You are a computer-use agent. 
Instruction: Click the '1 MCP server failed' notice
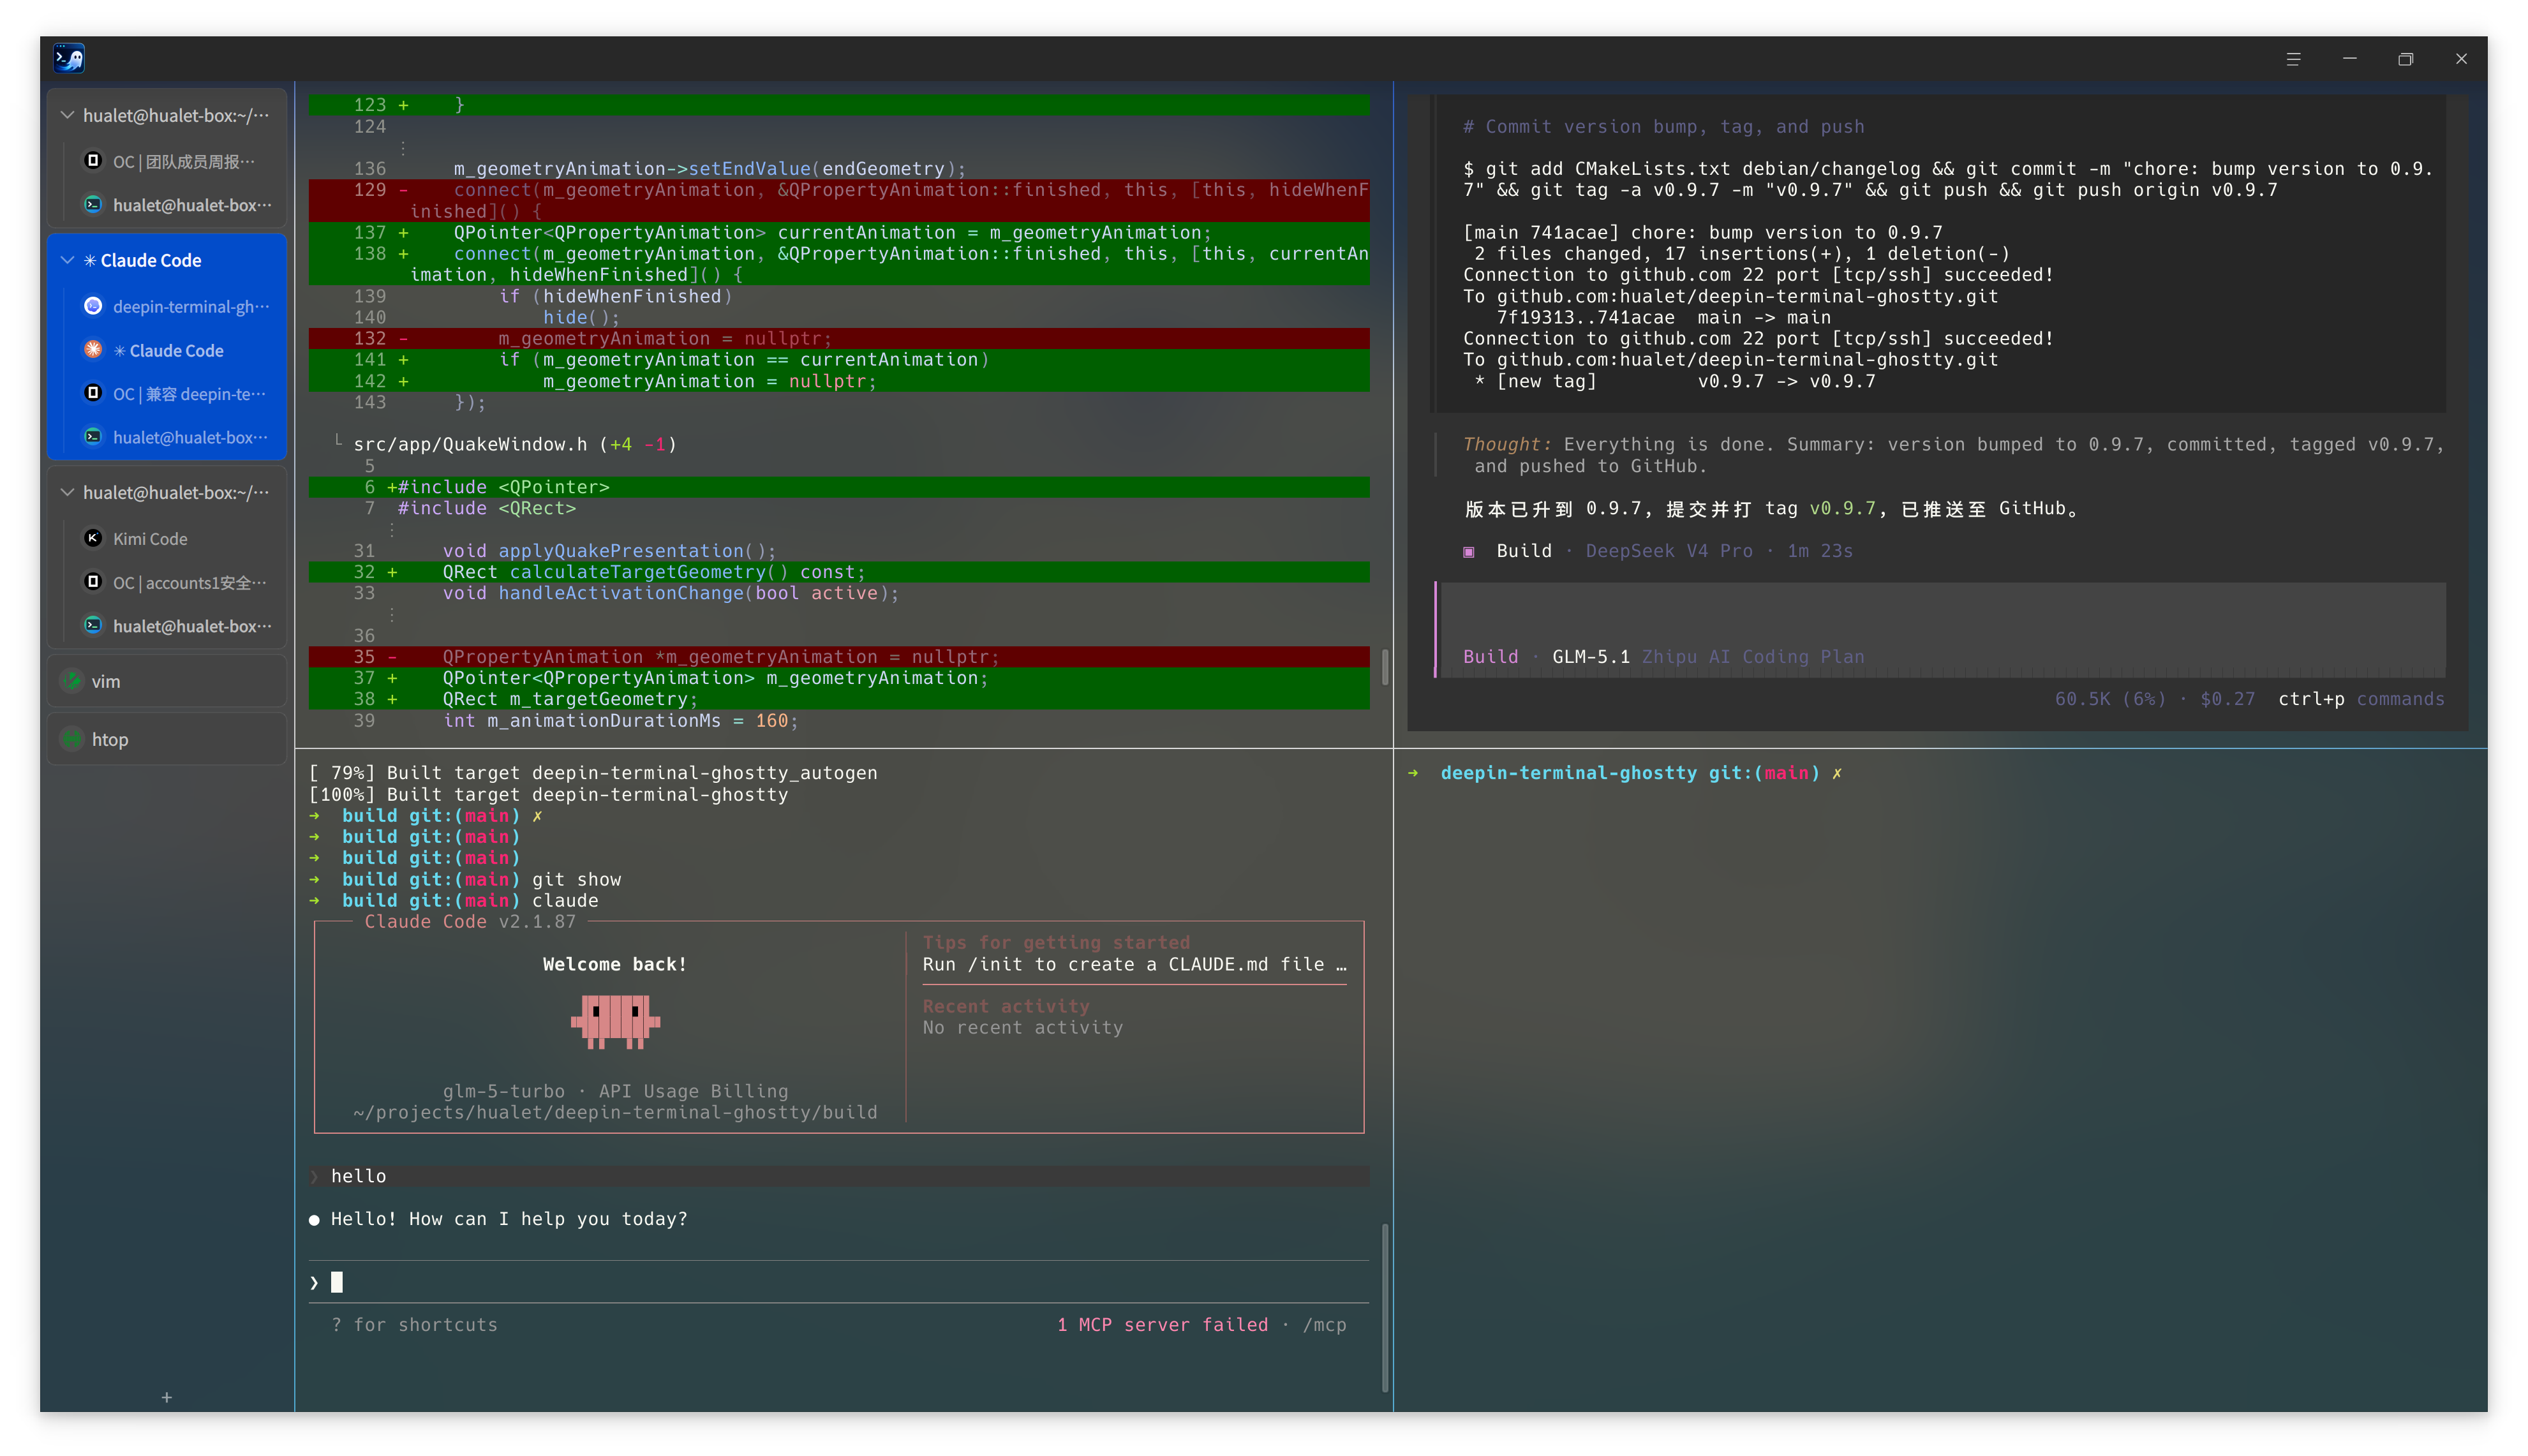point(1162,1325)
